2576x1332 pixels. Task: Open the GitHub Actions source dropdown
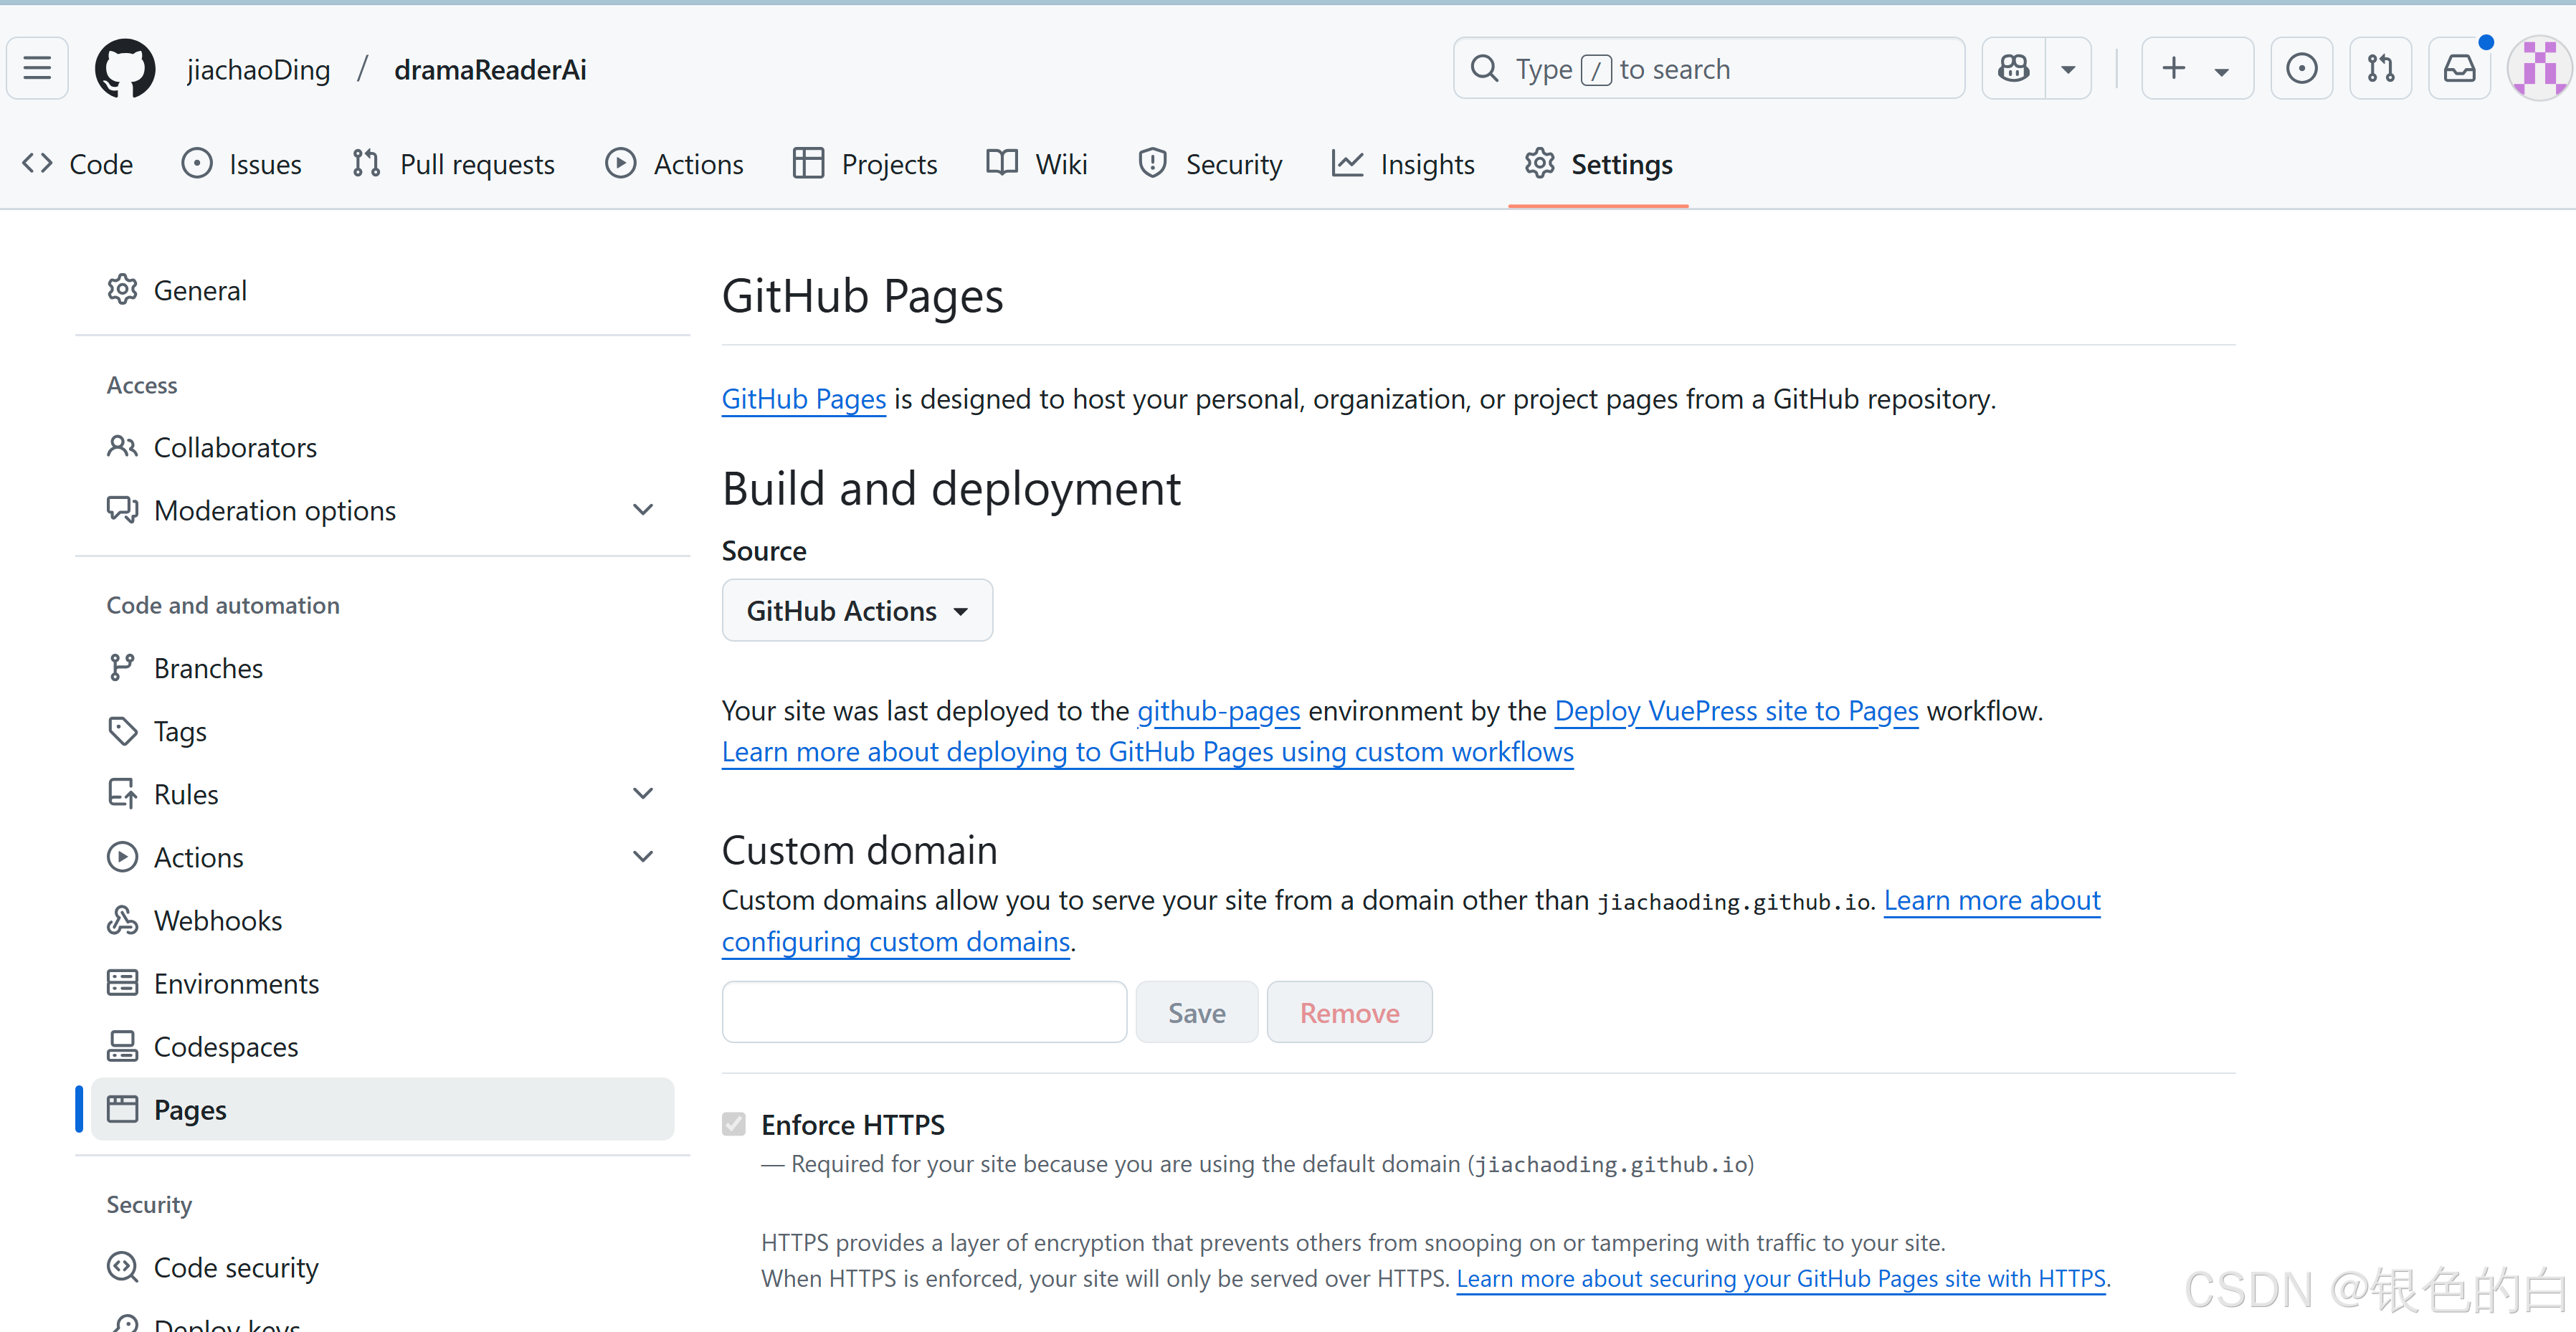(x=857, y=610)
